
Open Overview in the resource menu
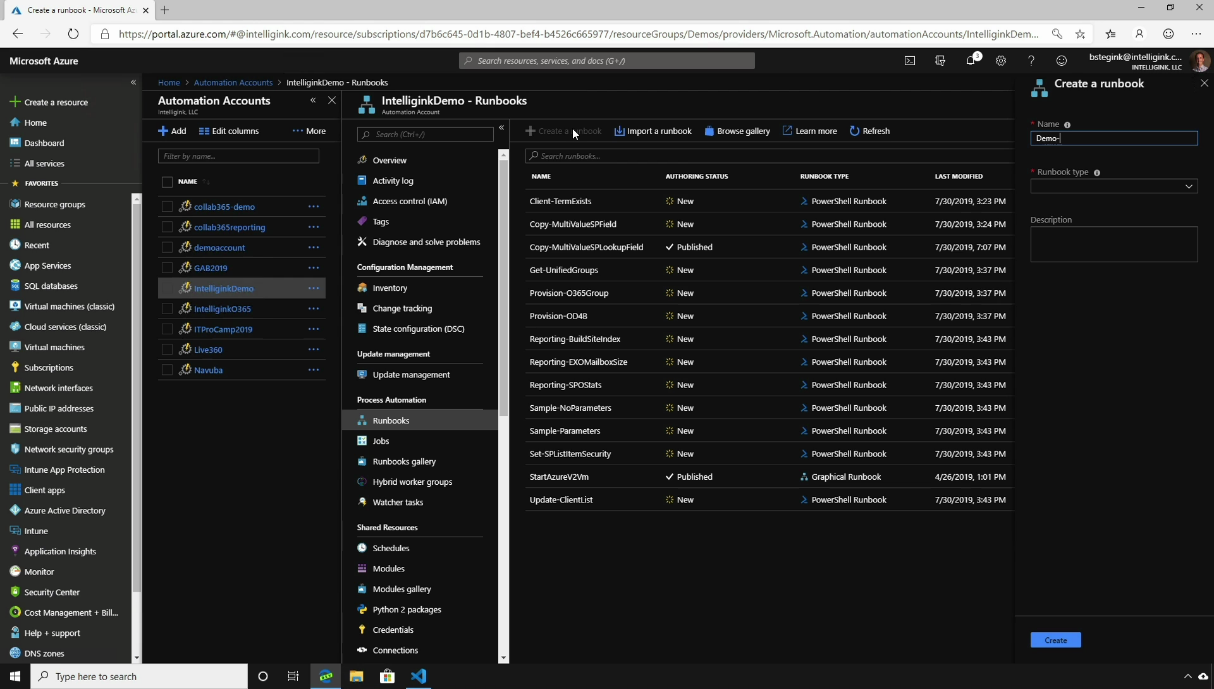click(x=382, y=160)
